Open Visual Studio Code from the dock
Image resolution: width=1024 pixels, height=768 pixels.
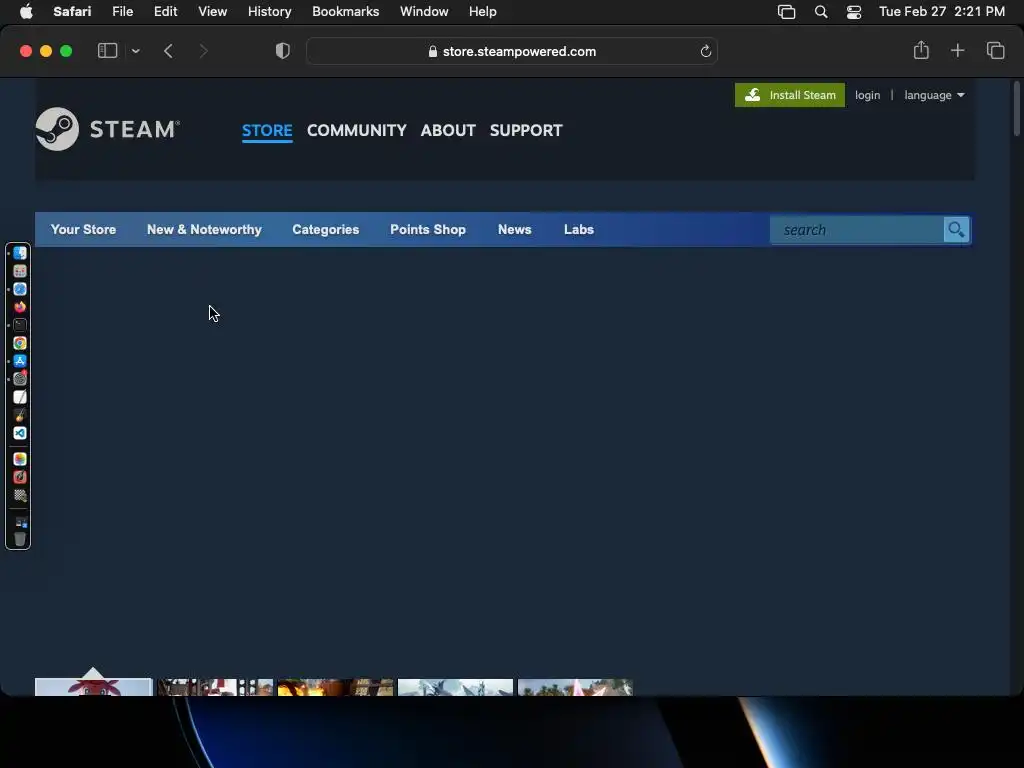coord(20,433)
